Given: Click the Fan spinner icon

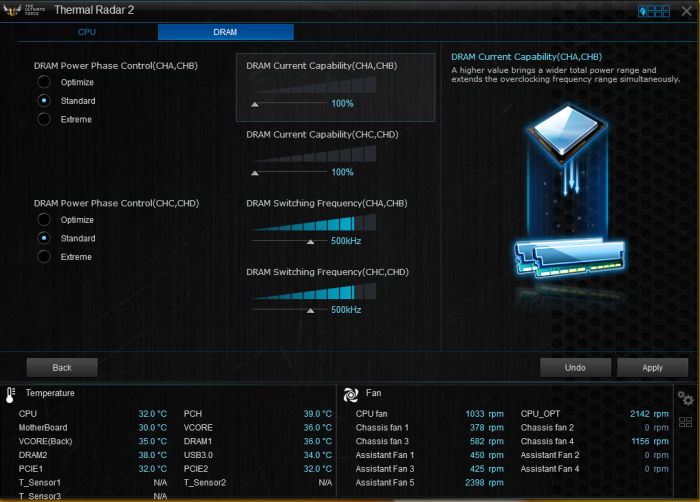Looking at the screenshot, I should [x=351, y=395].
